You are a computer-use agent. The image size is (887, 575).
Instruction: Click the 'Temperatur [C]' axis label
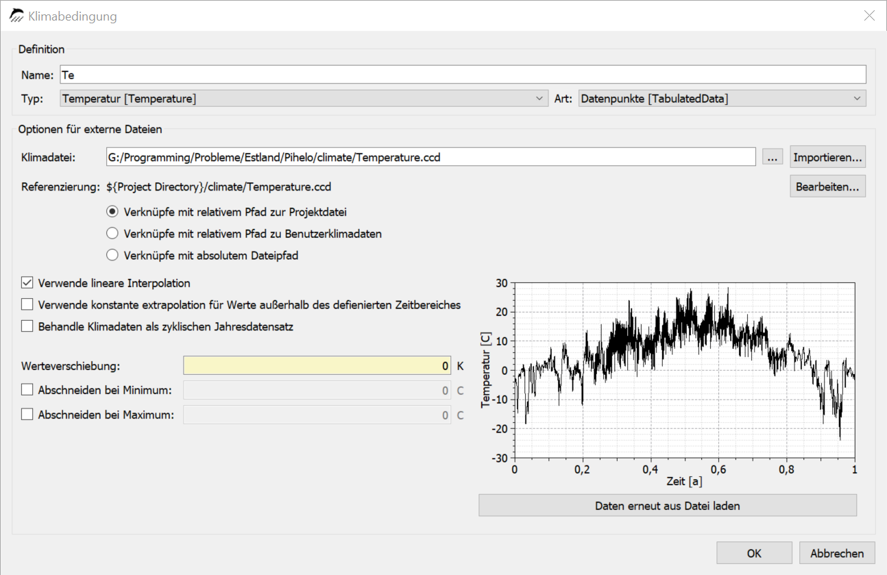pos(485,370)
